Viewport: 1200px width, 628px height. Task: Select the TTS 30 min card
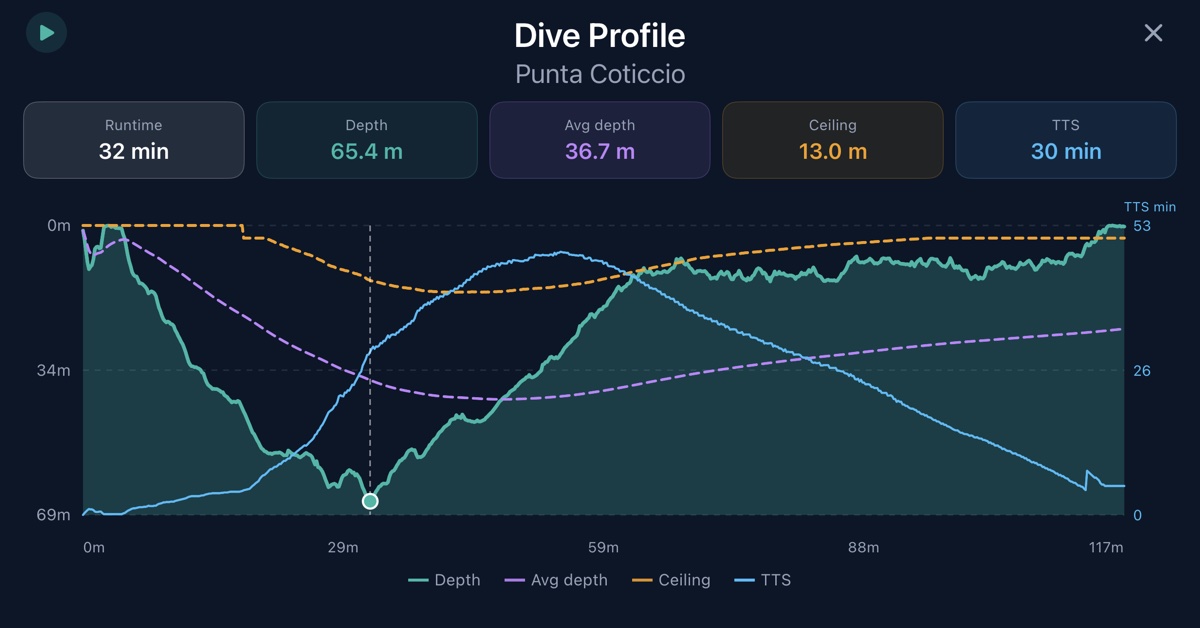pos(1066,140)
